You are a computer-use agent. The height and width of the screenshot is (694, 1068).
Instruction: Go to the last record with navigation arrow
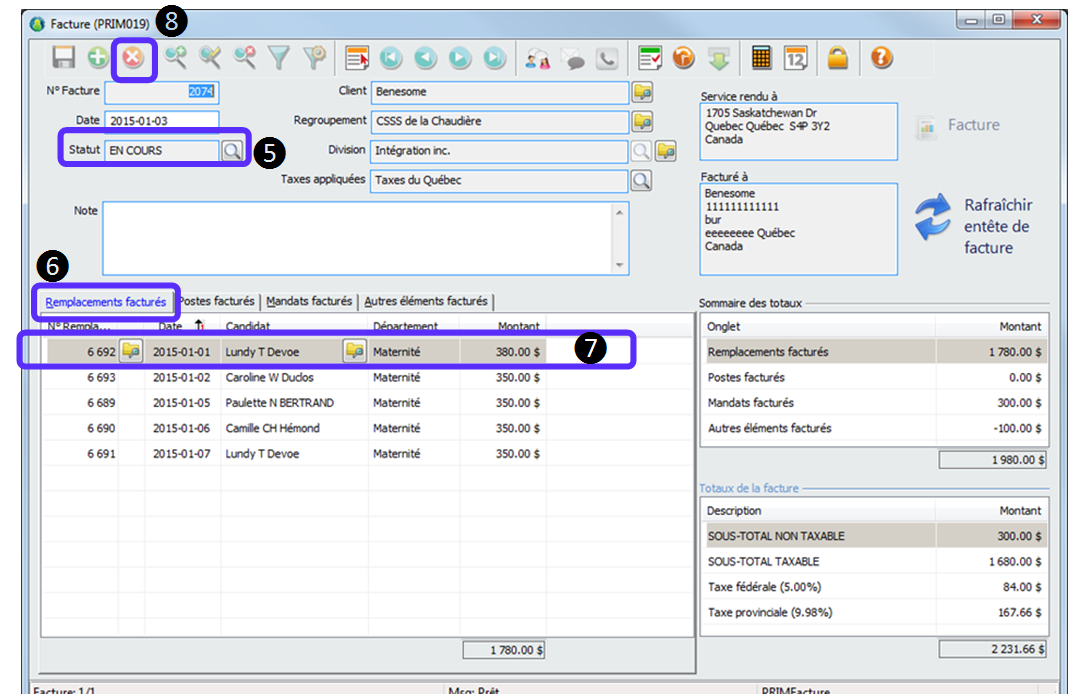(x=494, y=58)
